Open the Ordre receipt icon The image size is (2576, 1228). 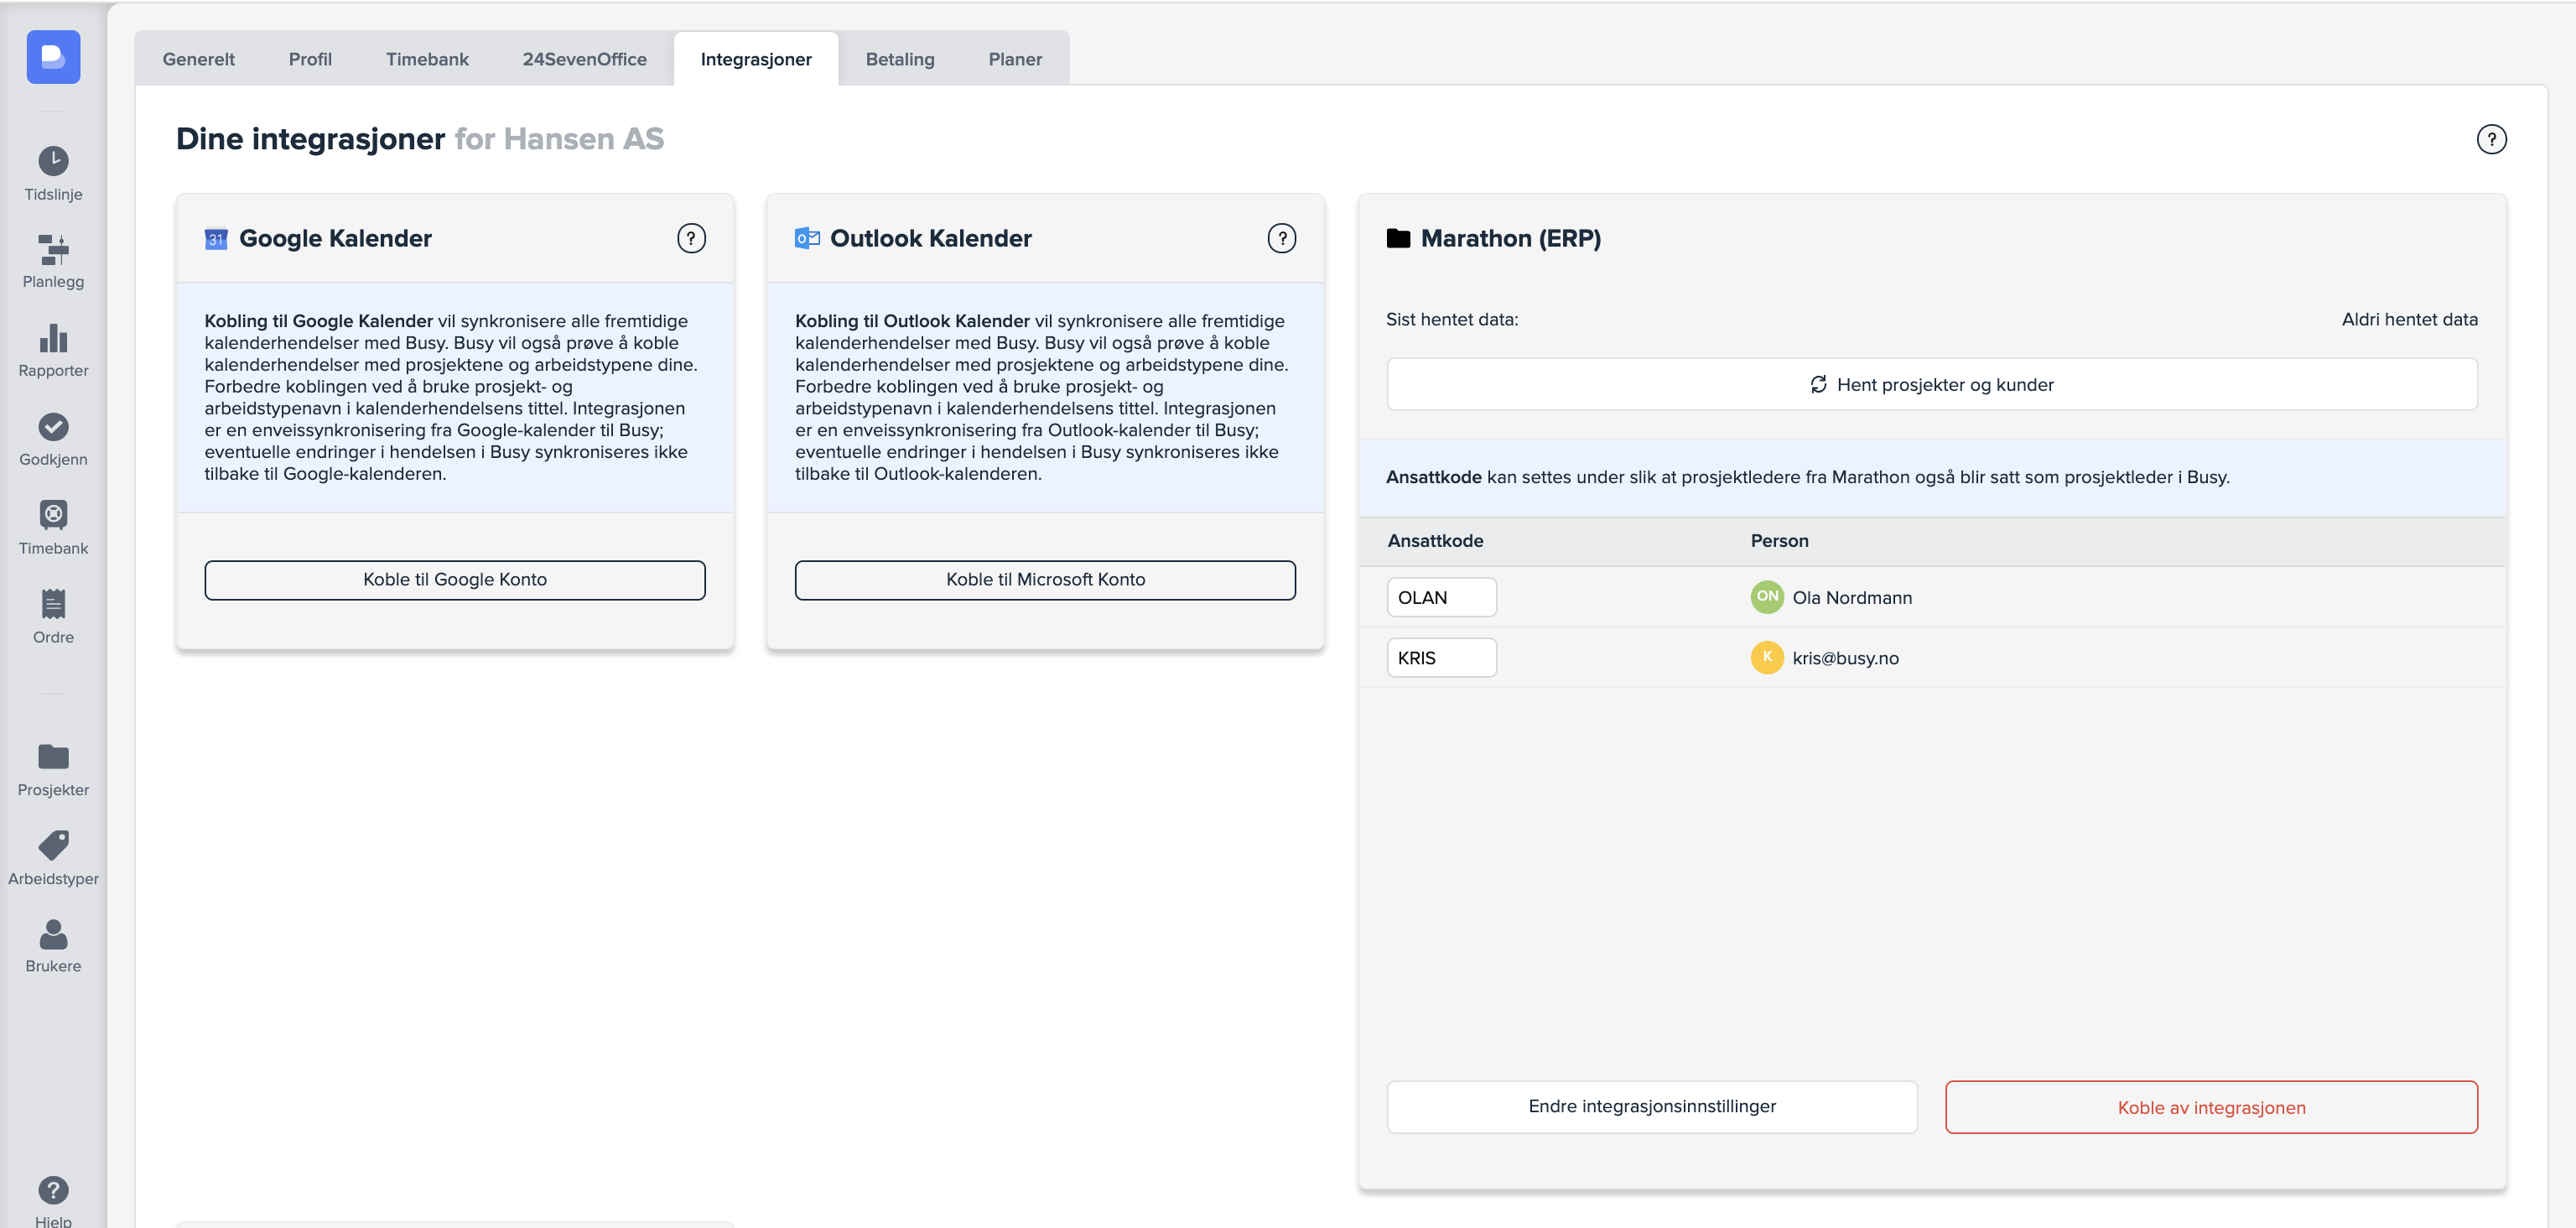coord(53,604)
